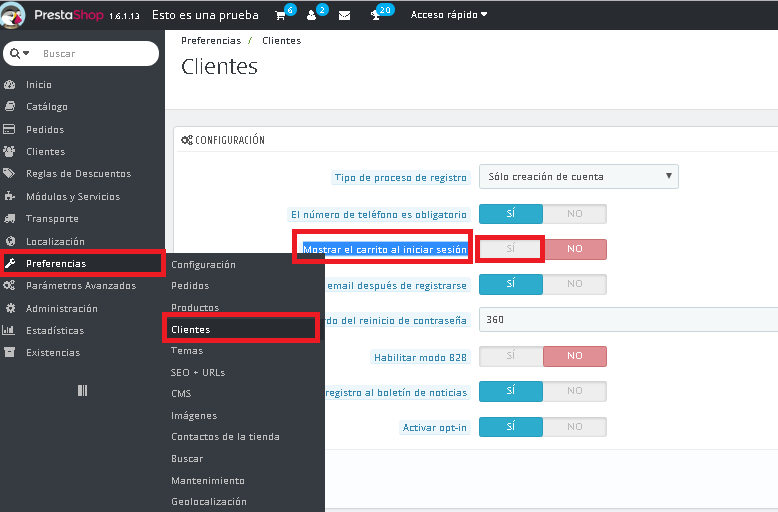Choose SEO + URLs from submenu
The width and height of the screenshot is (778, 512).
click(198, 372)
